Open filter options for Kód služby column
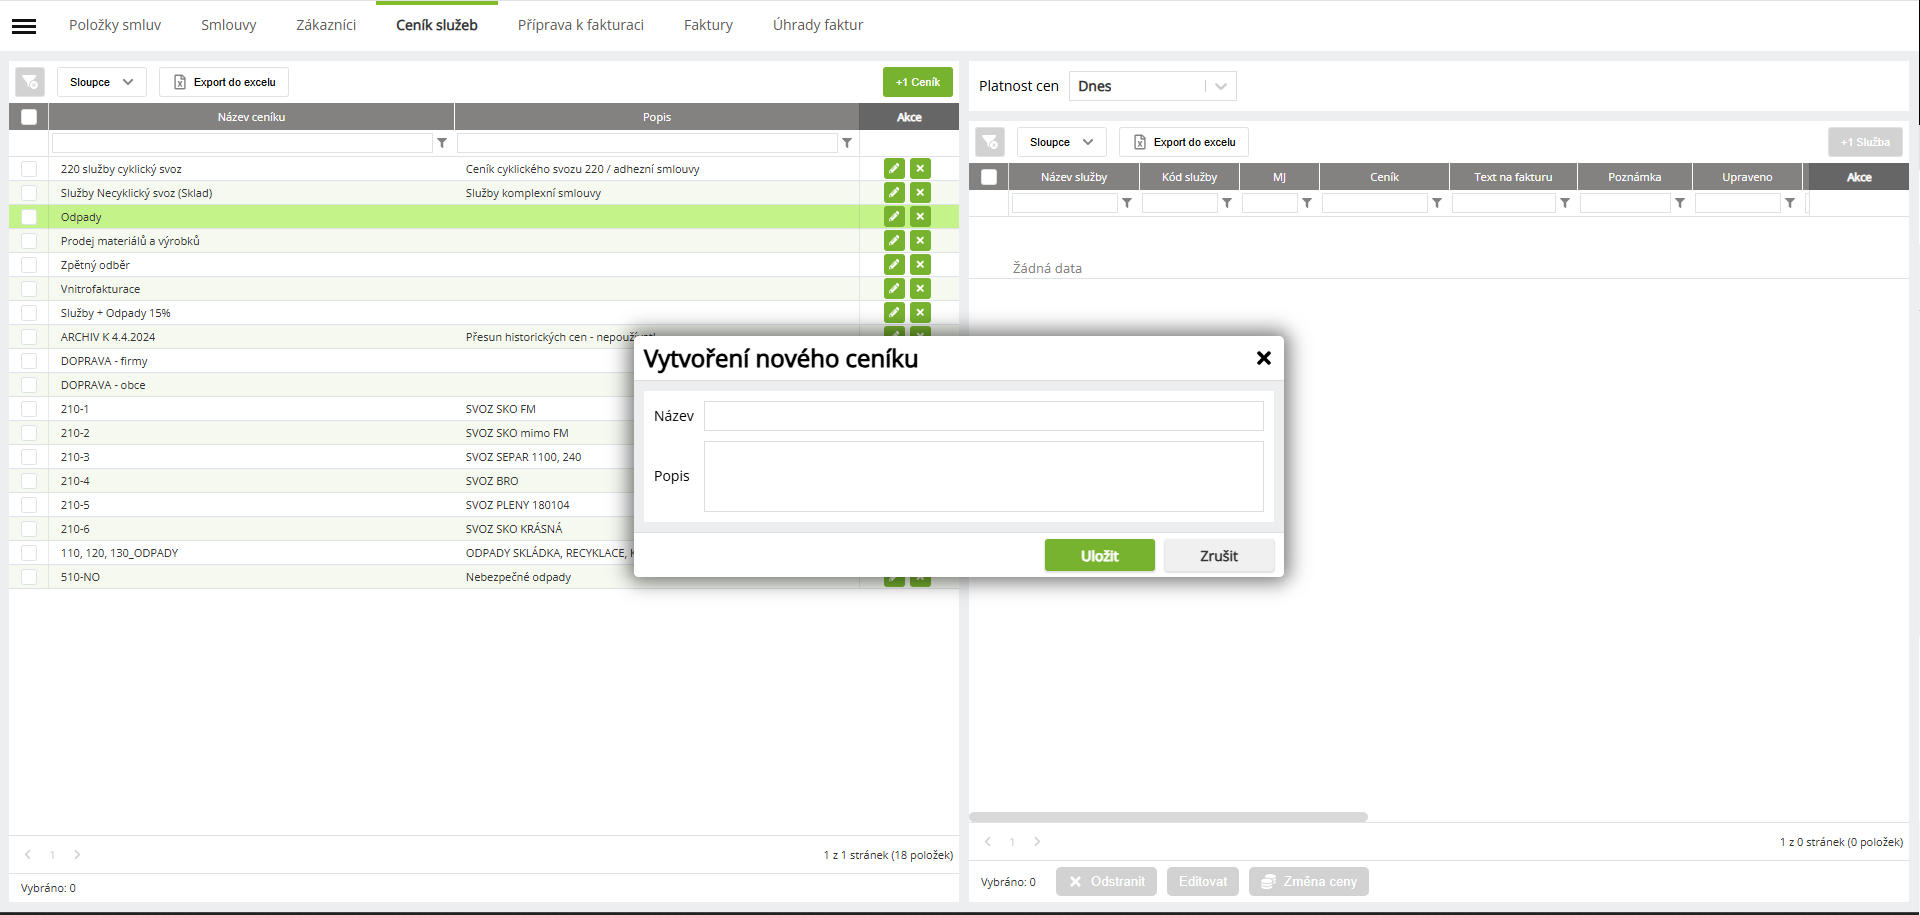 click(x=1227, y=203)
